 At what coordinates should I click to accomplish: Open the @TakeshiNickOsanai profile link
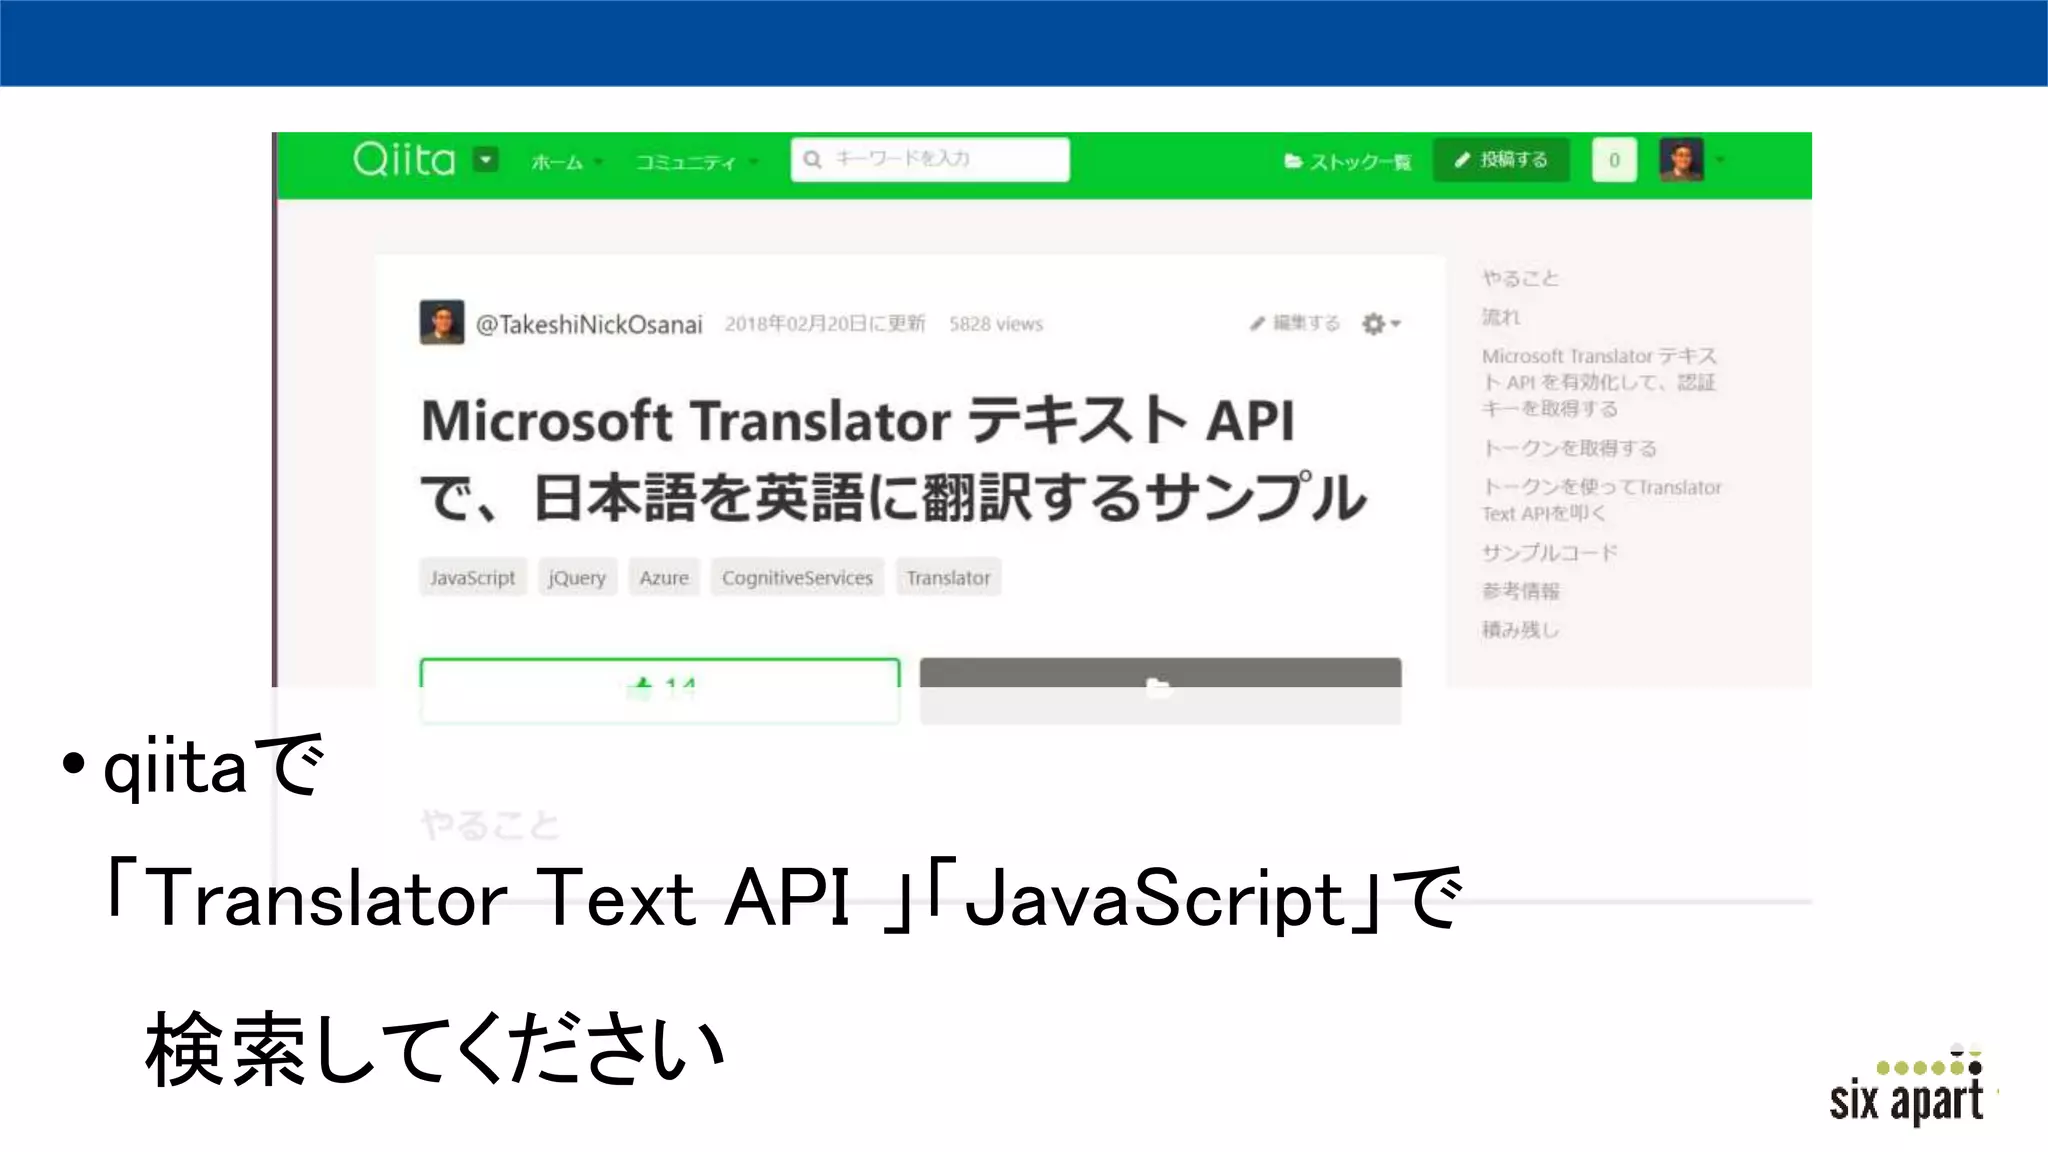click(x=589, y=324)
